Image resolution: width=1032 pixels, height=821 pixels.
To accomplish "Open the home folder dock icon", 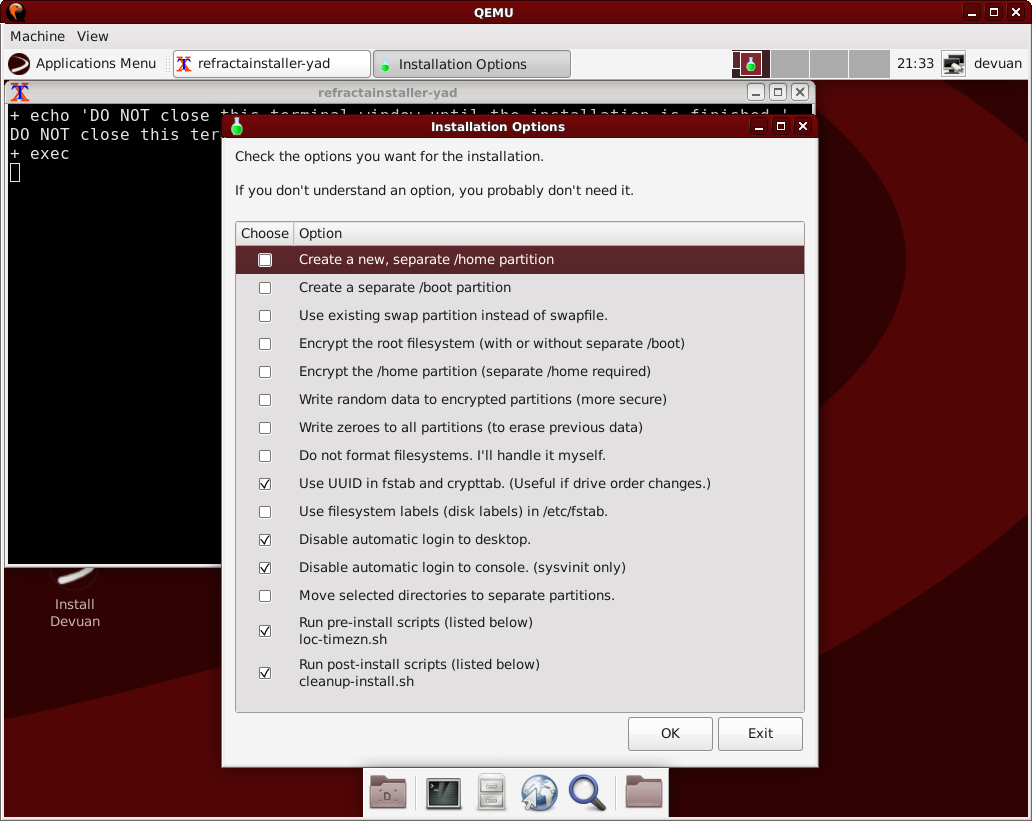I will pos(388,793).
